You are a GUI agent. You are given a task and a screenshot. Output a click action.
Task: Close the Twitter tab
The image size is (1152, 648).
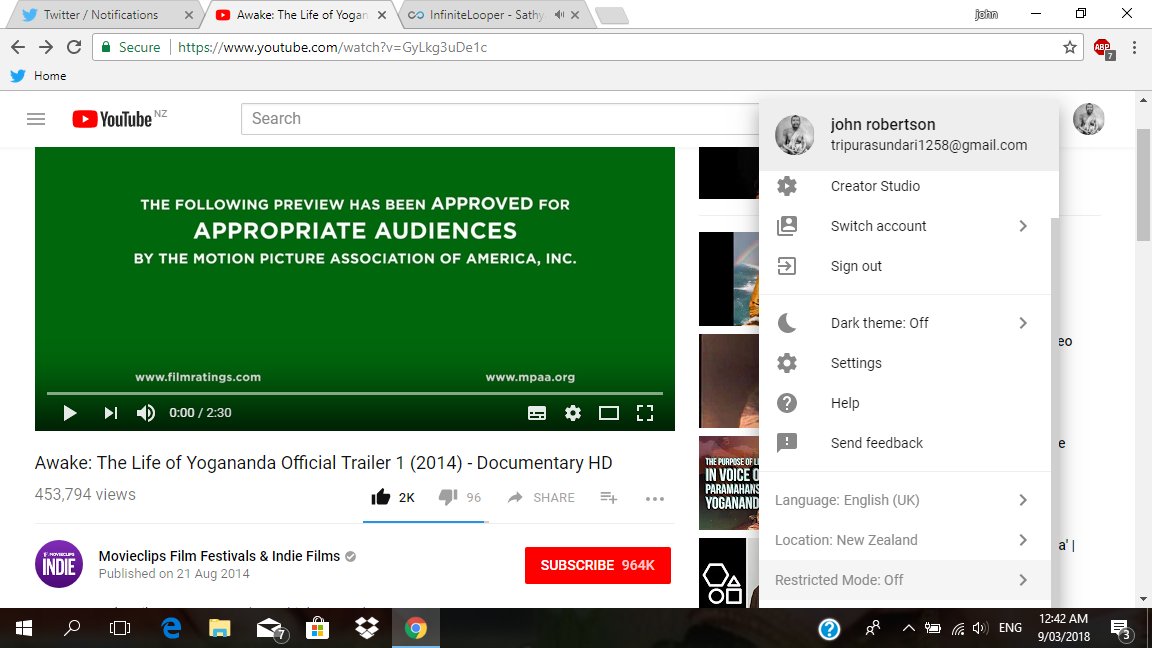tap(189, 15)
